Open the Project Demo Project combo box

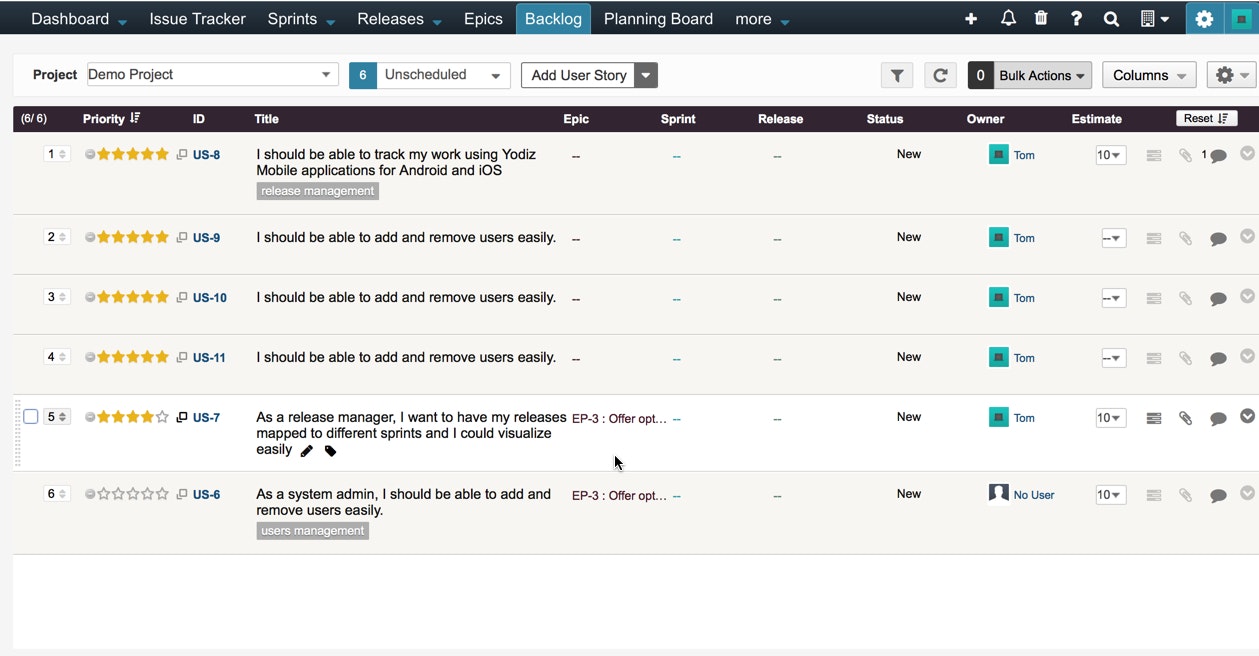click(212, 75)
